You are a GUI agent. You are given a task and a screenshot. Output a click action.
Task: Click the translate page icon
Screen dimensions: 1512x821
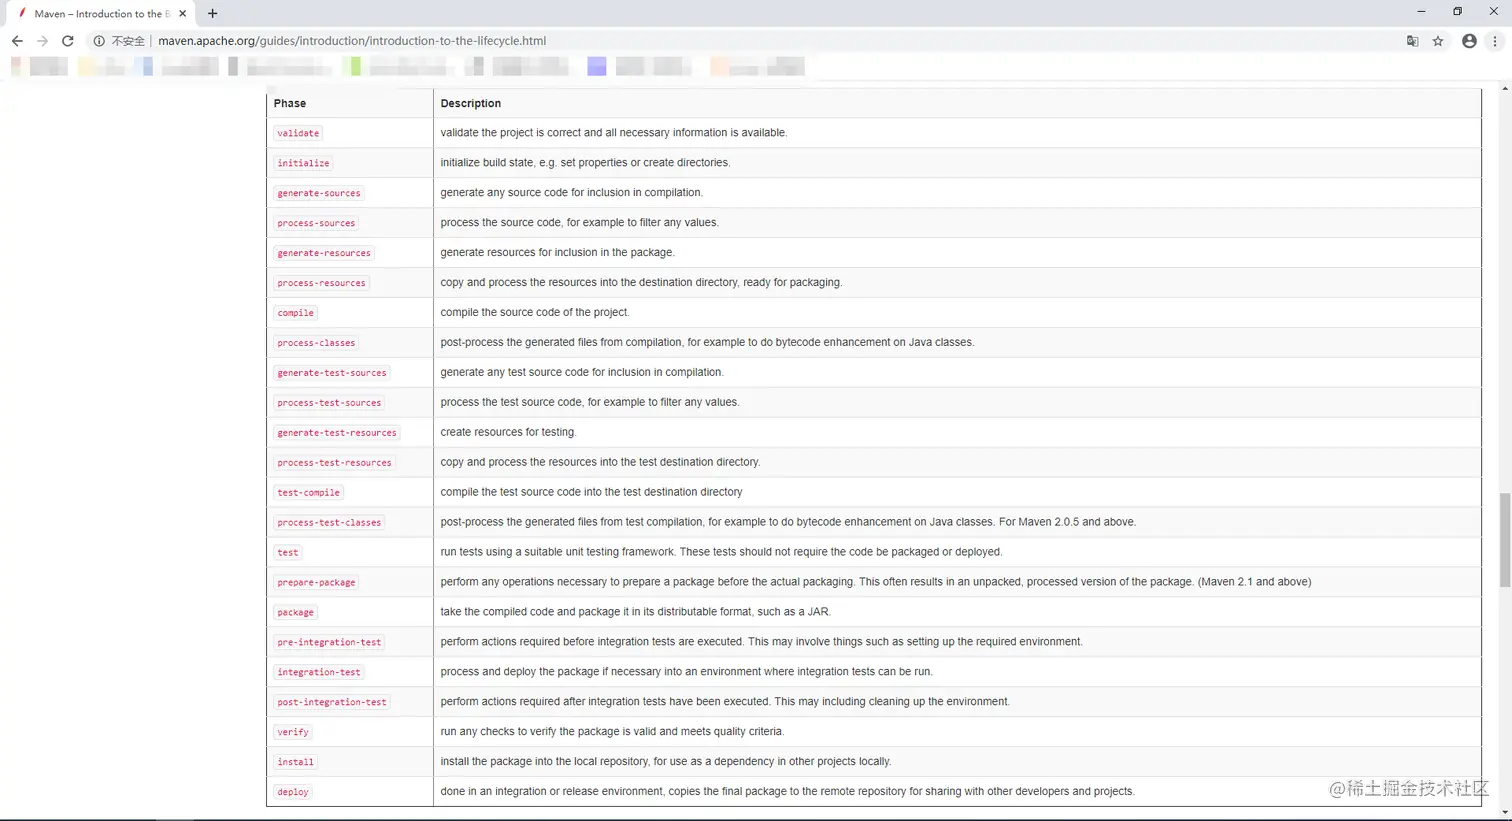click(1412, 41)
